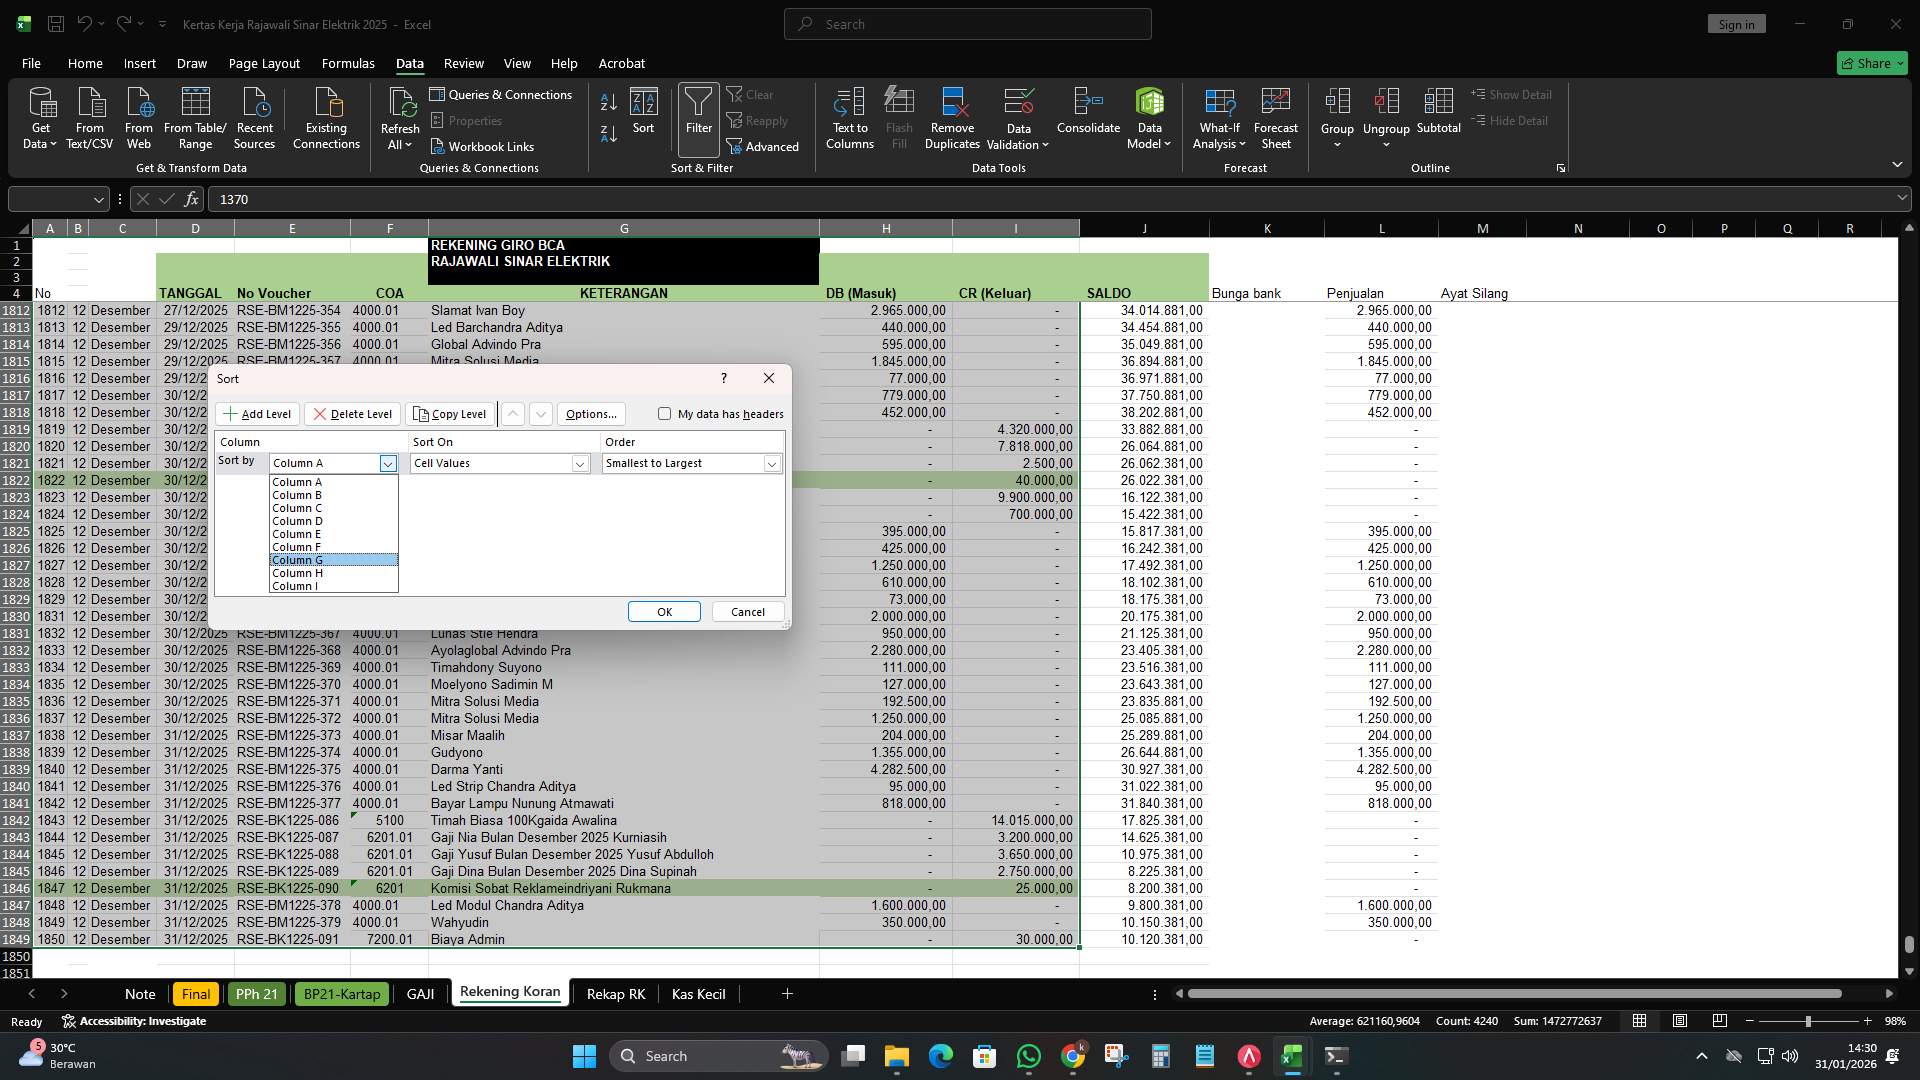Screen dimensions: 1920x1080
Task: Open Excel from the taskbar
Action: pyautogui.click(x=1293, y=1055)
